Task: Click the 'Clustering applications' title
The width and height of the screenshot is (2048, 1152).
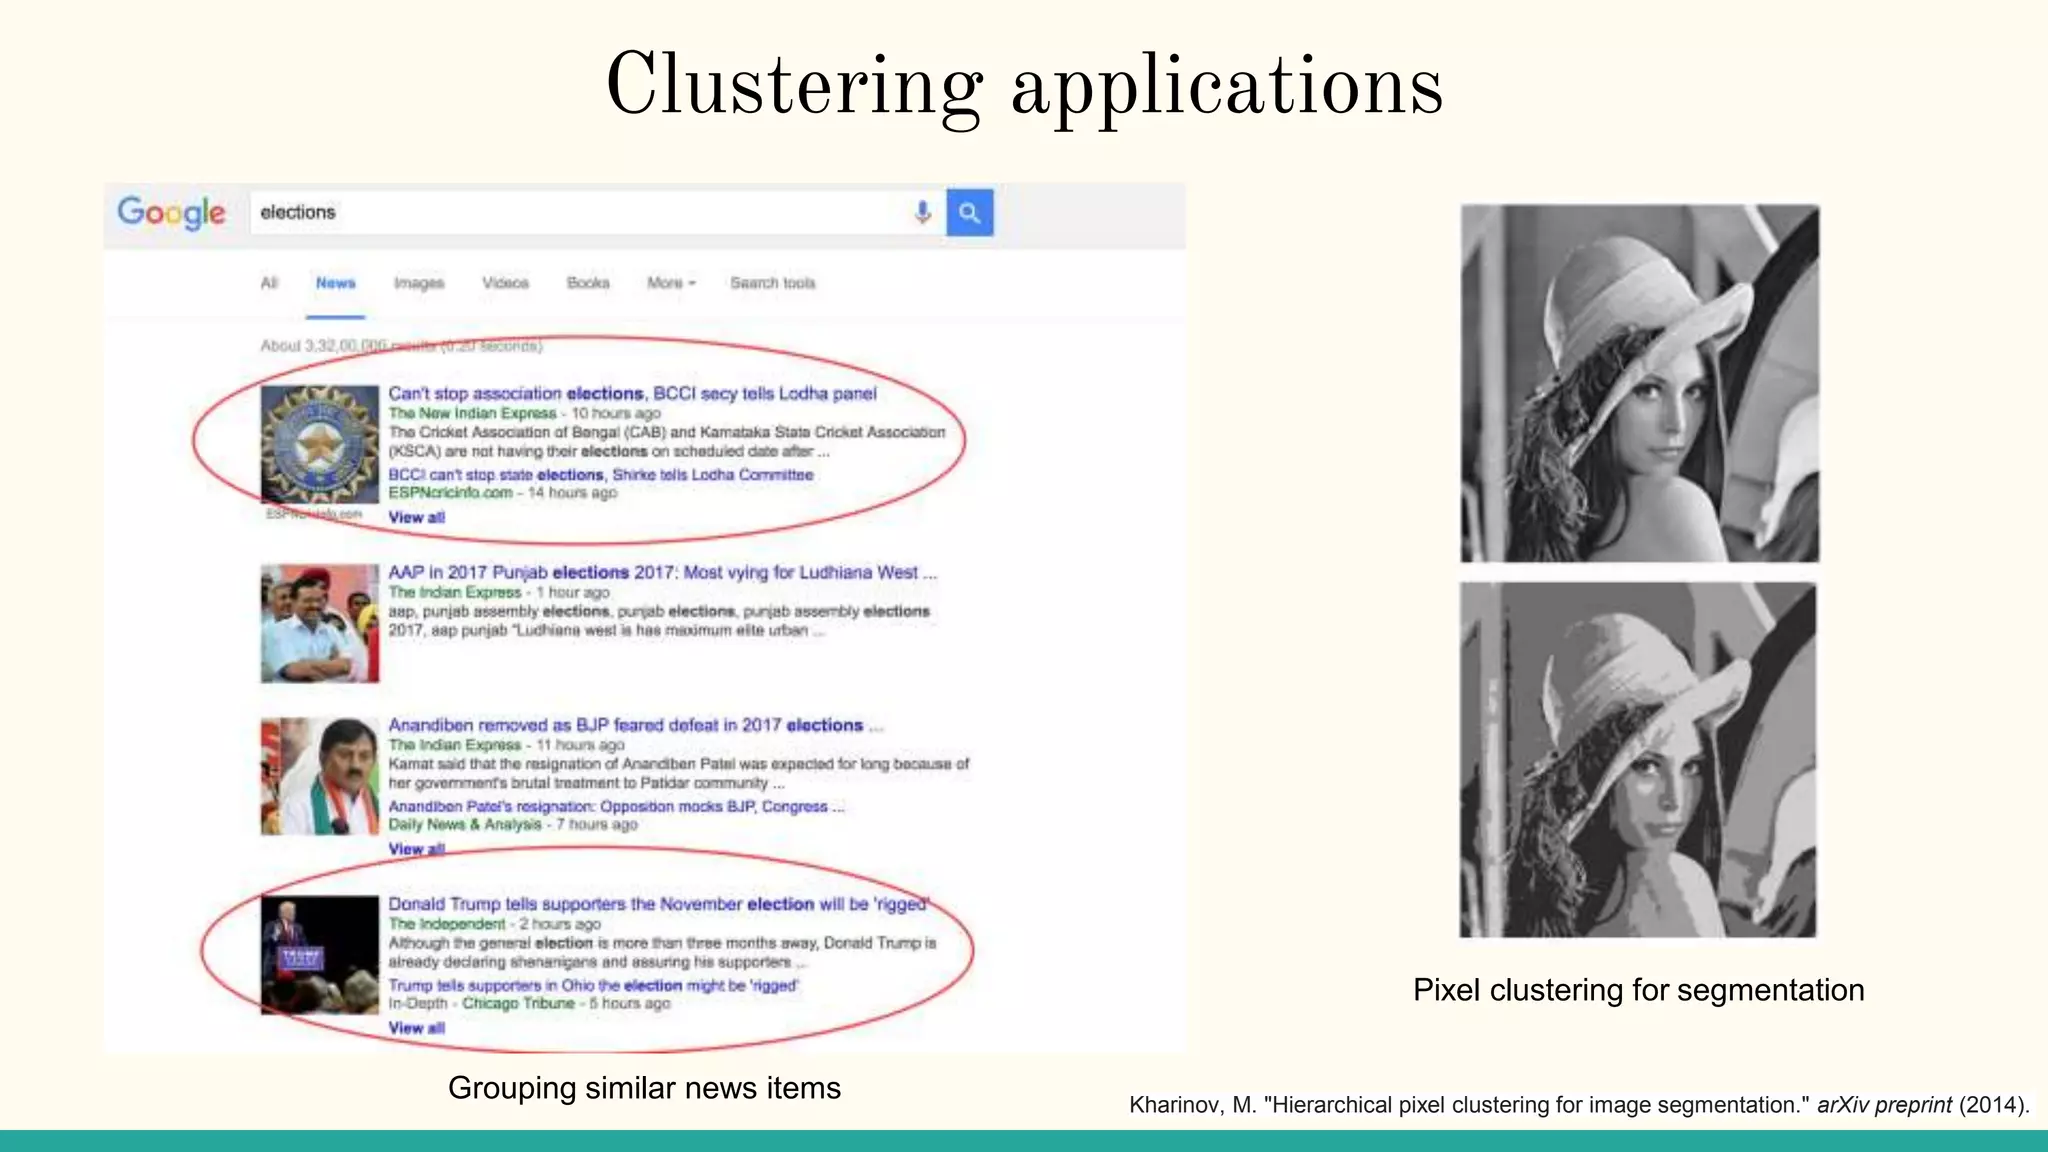Action: pos(1024,88)
